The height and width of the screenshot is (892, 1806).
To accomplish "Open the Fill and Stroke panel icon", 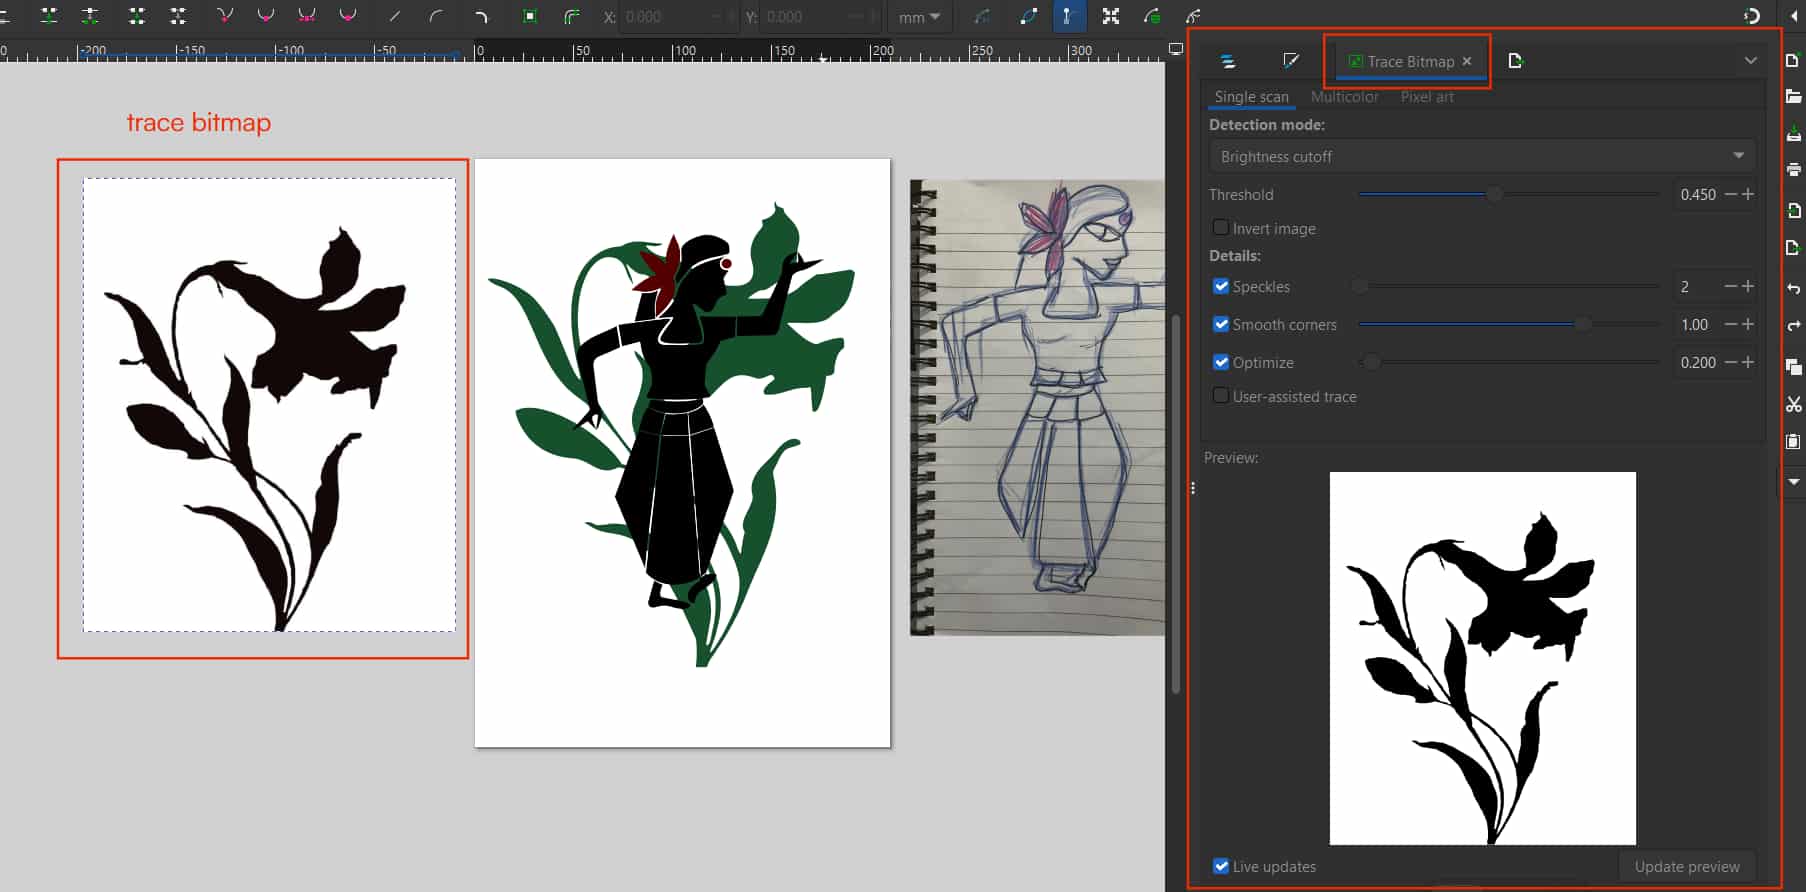I will pos(1291,61).
